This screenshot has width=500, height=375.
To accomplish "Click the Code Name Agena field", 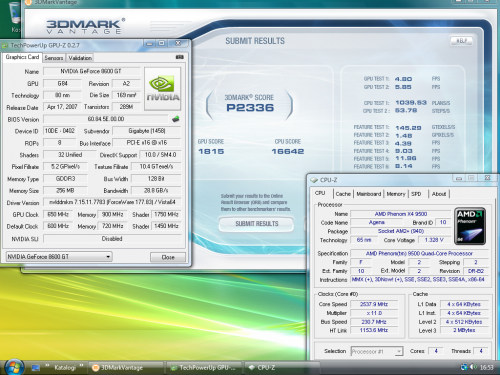I will 377,222.
